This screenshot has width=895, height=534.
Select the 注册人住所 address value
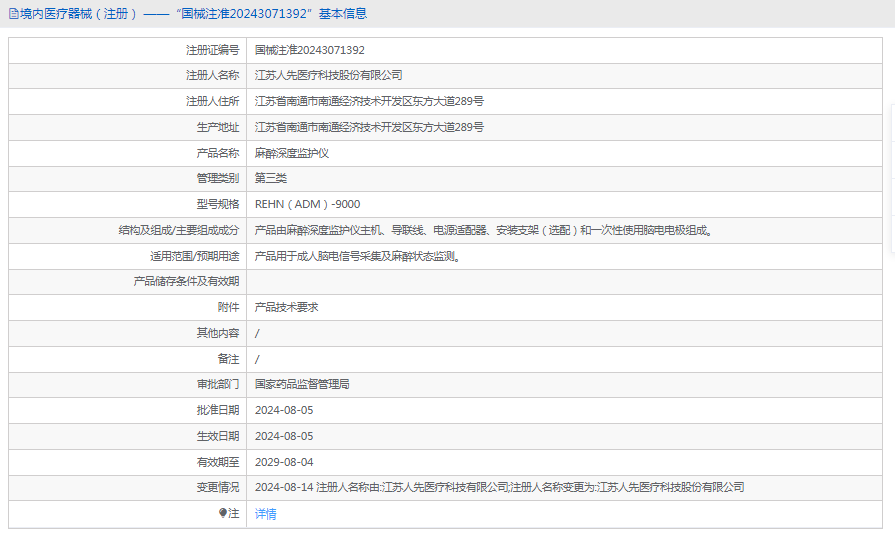click(x=369, y=102)
